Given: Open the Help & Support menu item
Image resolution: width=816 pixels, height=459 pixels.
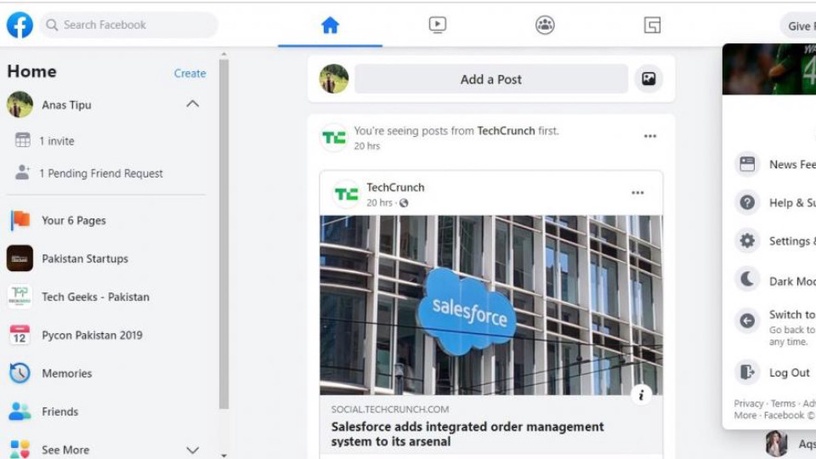Looking at the screenshot, I should point(775,202).
